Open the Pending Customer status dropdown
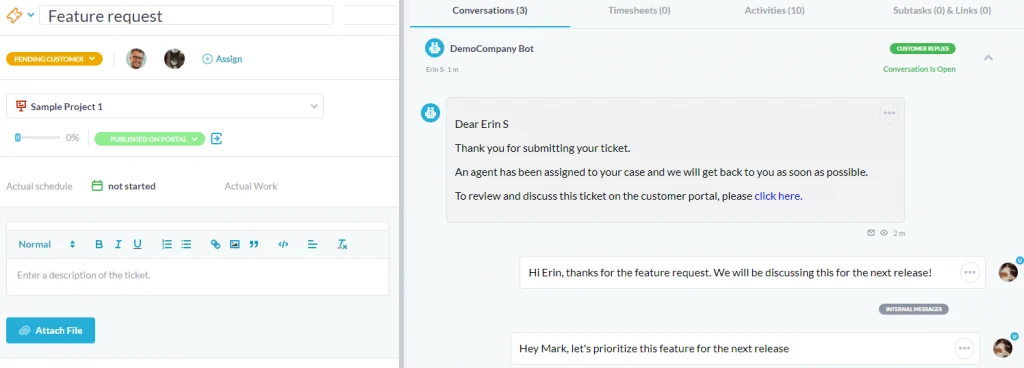Image resolution: width=1024 pixels, height=368 pixels. pos(54,59)
